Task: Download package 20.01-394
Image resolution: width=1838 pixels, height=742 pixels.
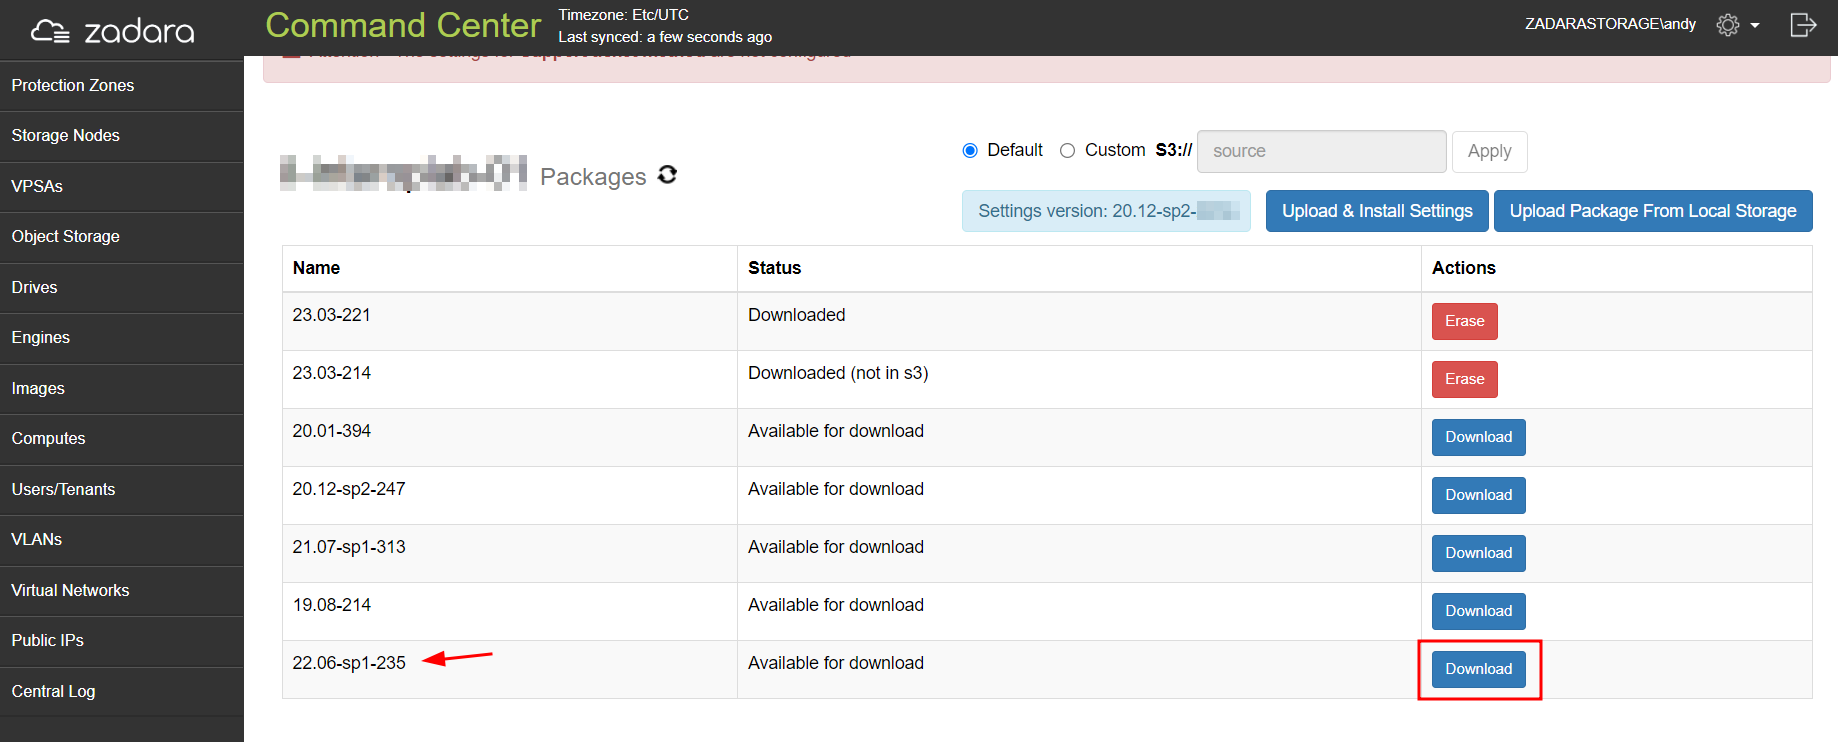Action: (x=1478, y=437)
